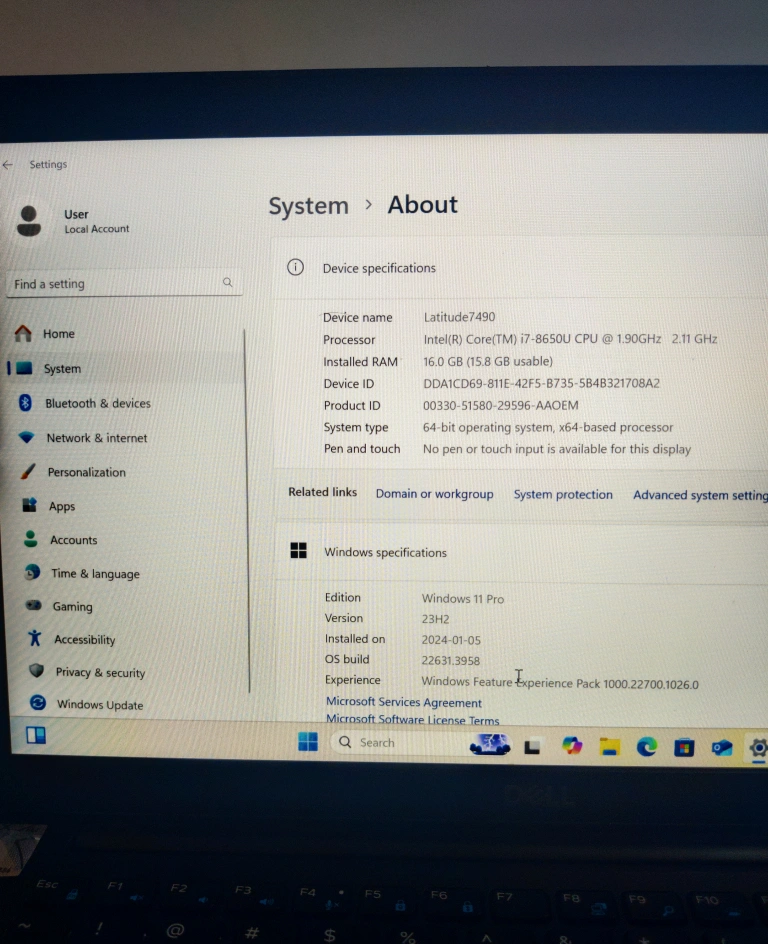This screenshot has width=768, height=944.
Task: Click the device name Latitude7490
Action: coord(459,317)
